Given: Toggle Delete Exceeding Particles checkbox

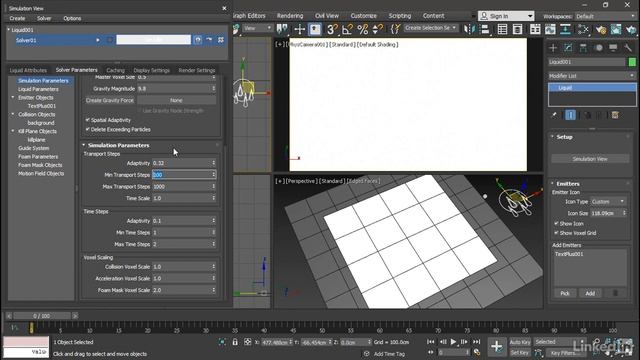Looking at the screenshot, I should point(87,129).
